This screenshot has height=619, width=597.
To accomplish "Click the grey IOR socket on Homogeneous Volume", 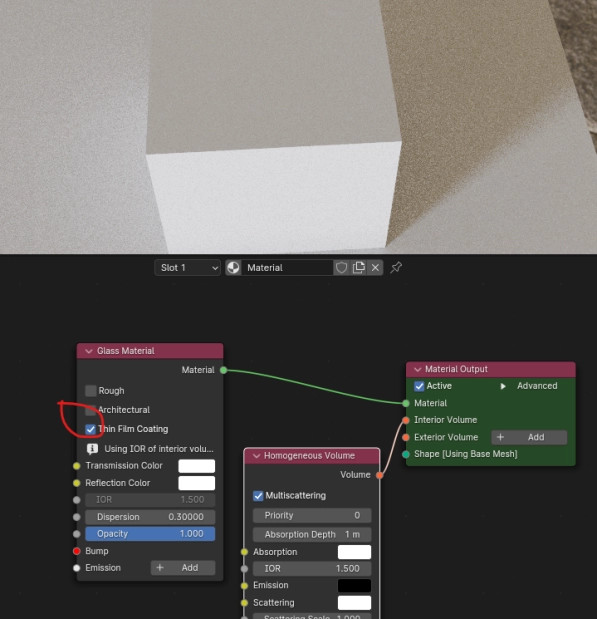I will pyautogui.click(x=244, y=568).
